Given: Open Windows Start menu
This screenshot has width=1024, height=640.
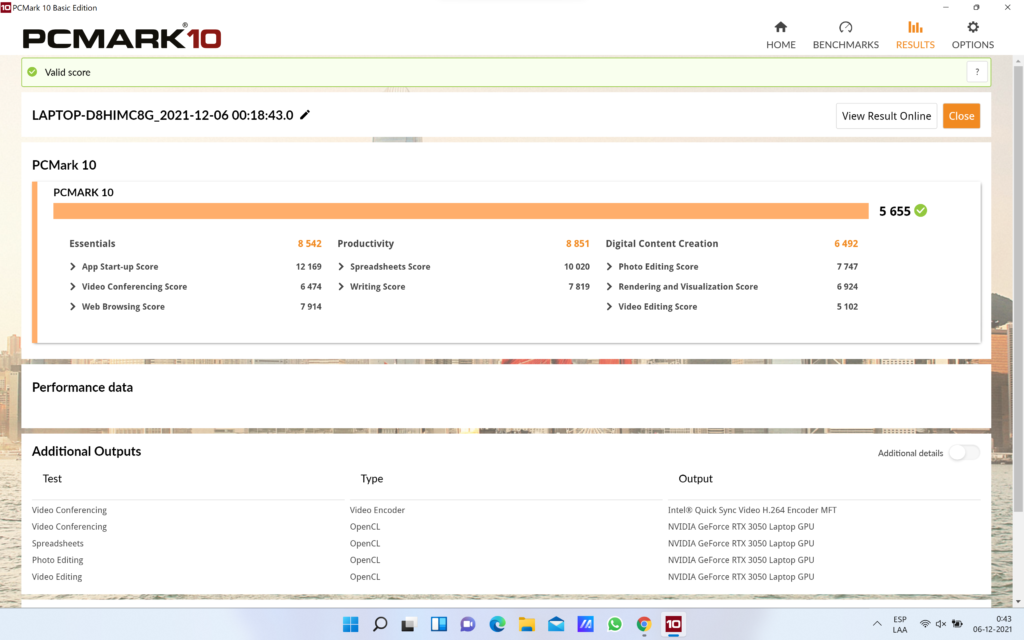Looking at the screenshot, I should pyautogui.click(x=351, y=624).
